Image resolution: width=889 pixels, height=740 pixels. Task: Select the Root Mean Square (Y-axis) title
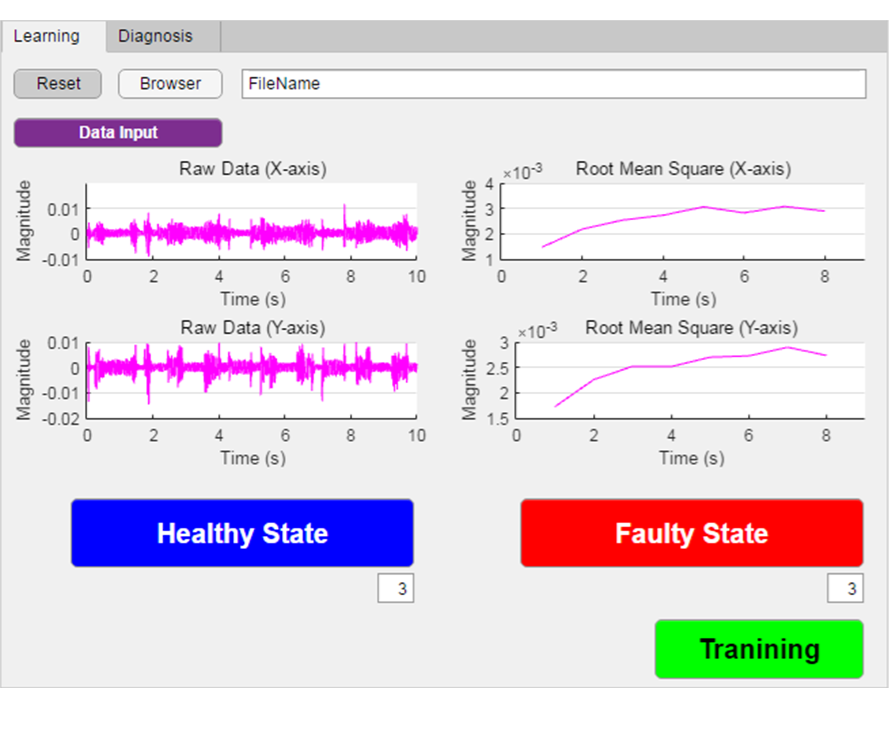click(691, 327)
